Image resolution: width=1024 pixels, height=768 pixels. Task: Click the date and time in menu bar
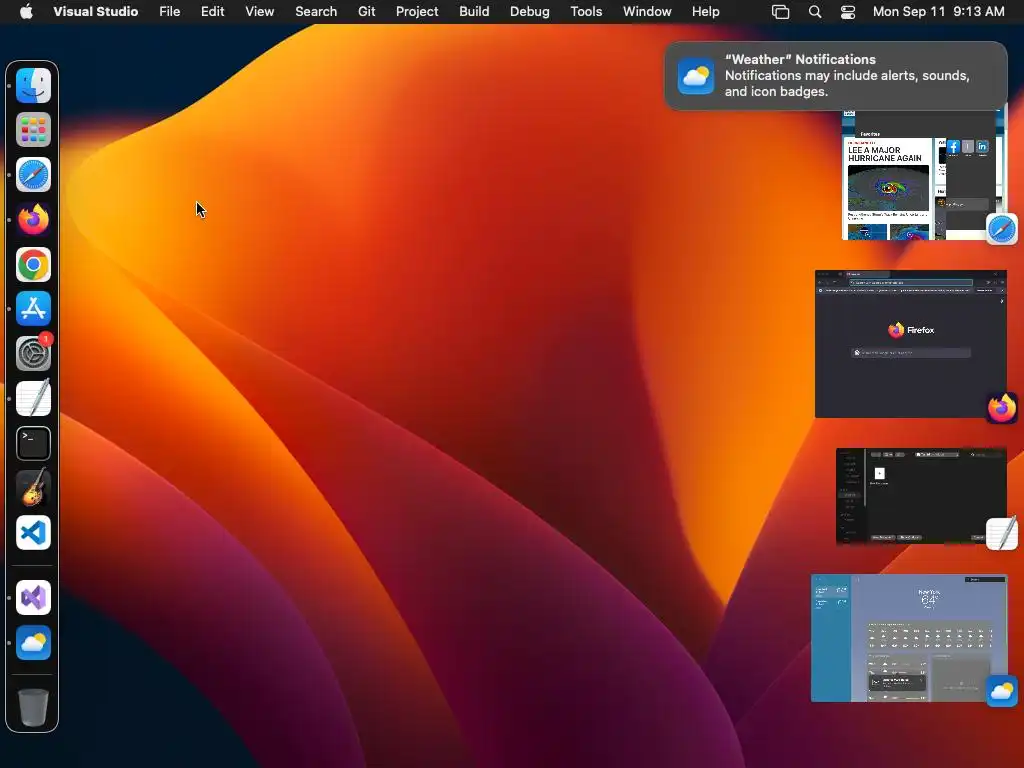938,12
